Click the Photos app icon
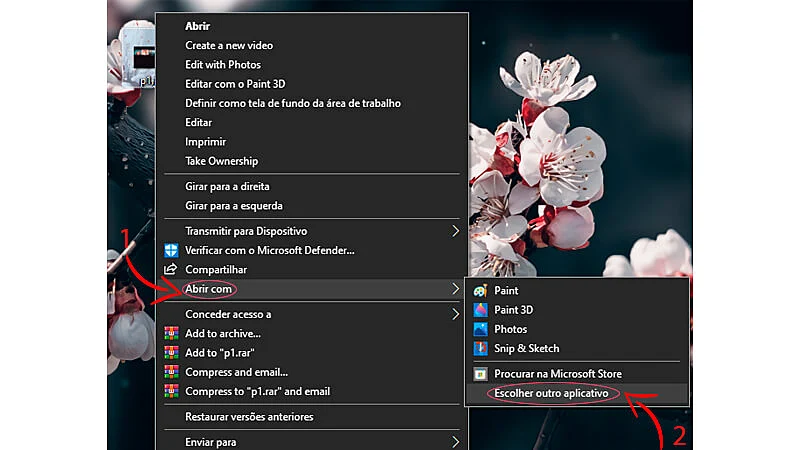800x450 pixels. 480,329
